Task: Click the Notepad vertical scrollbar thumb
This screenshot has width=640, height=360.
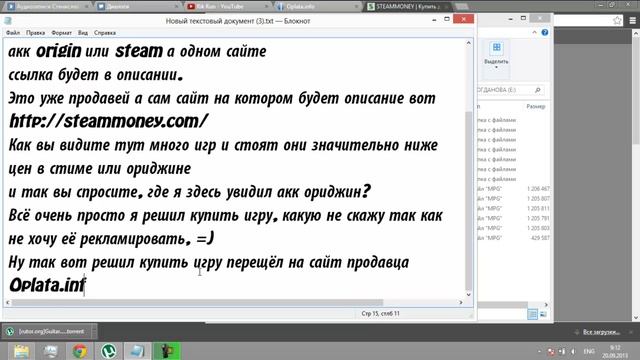Action: [x=469, y=200]
